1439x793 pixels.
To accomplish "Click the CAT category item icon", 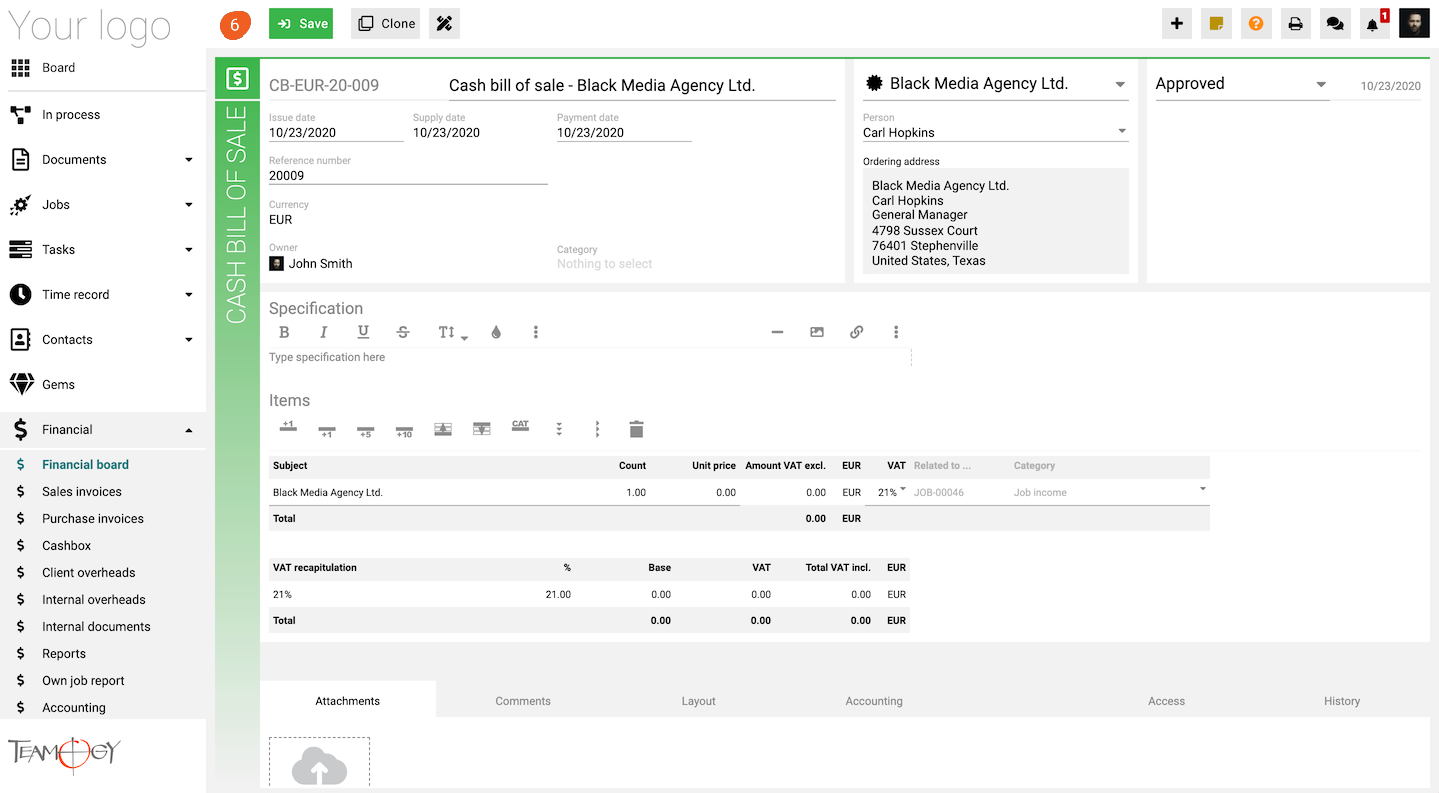I will [520, 426].
